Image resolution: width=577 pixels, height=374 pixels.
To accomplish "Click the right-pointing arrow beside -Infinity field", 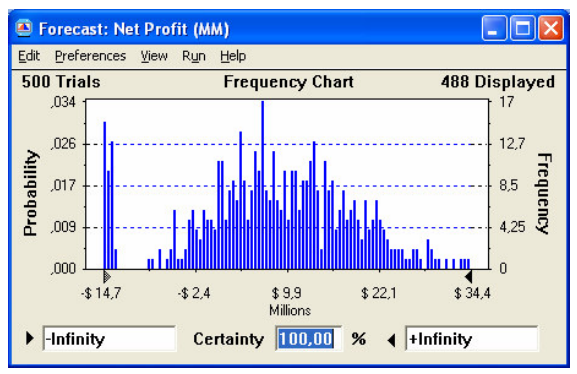I will [30, 339].
